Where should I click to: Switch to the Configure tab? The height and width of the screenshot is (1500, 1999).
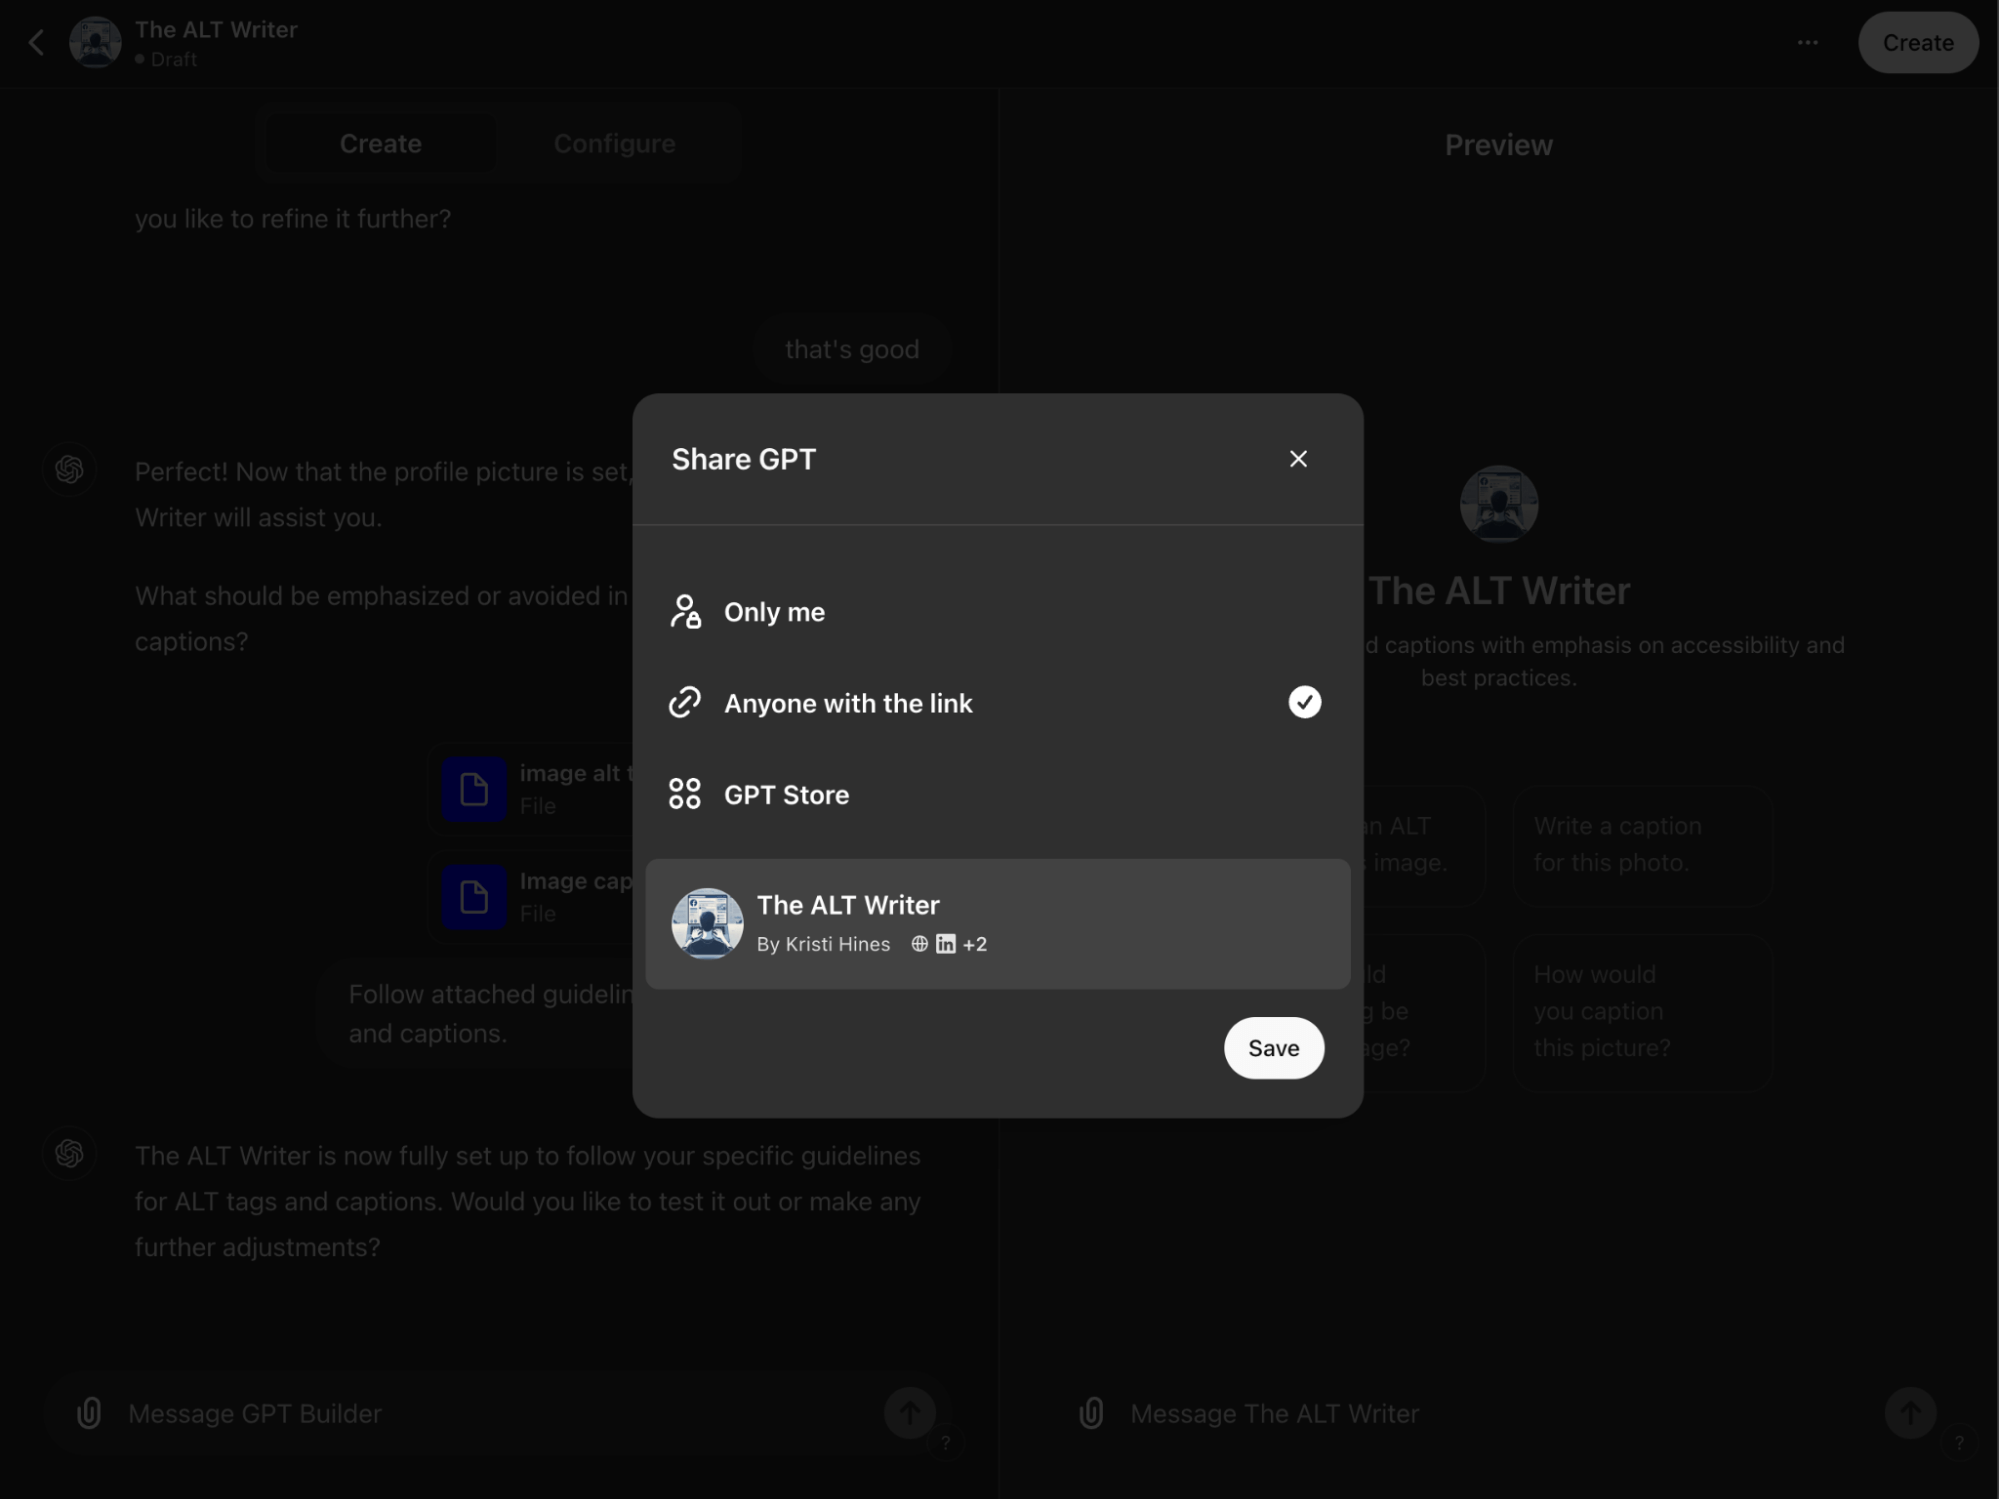tap(614, 144)
